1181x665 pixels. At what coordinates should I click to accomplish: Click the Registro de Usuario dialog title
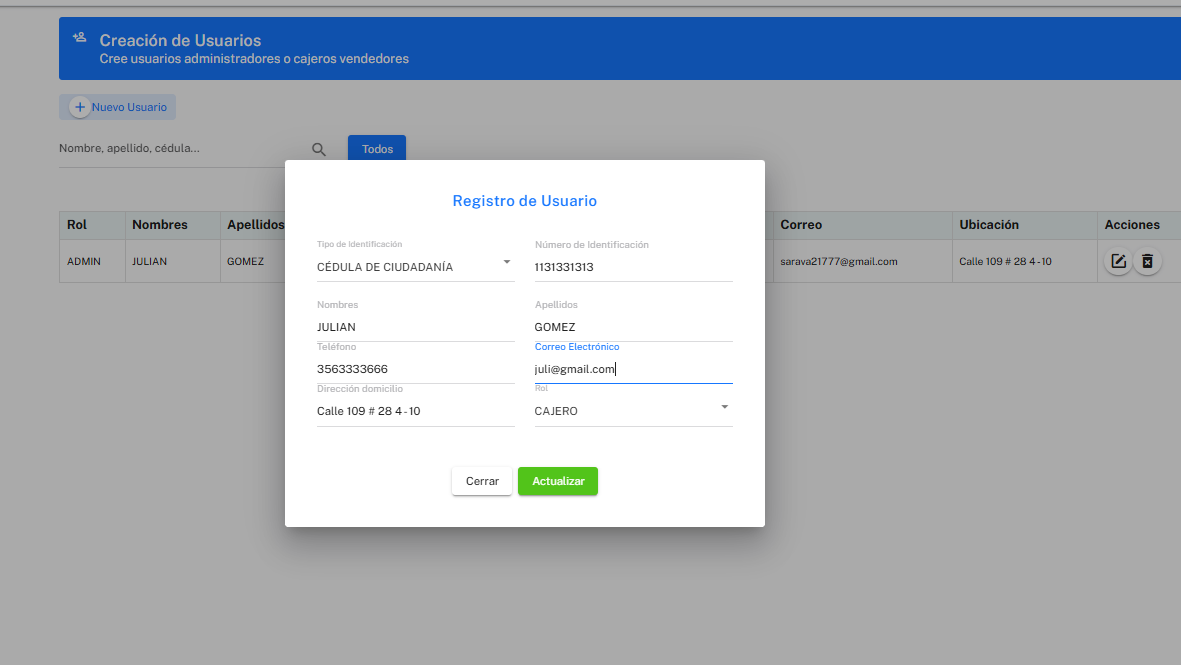(x=524, y=201)
